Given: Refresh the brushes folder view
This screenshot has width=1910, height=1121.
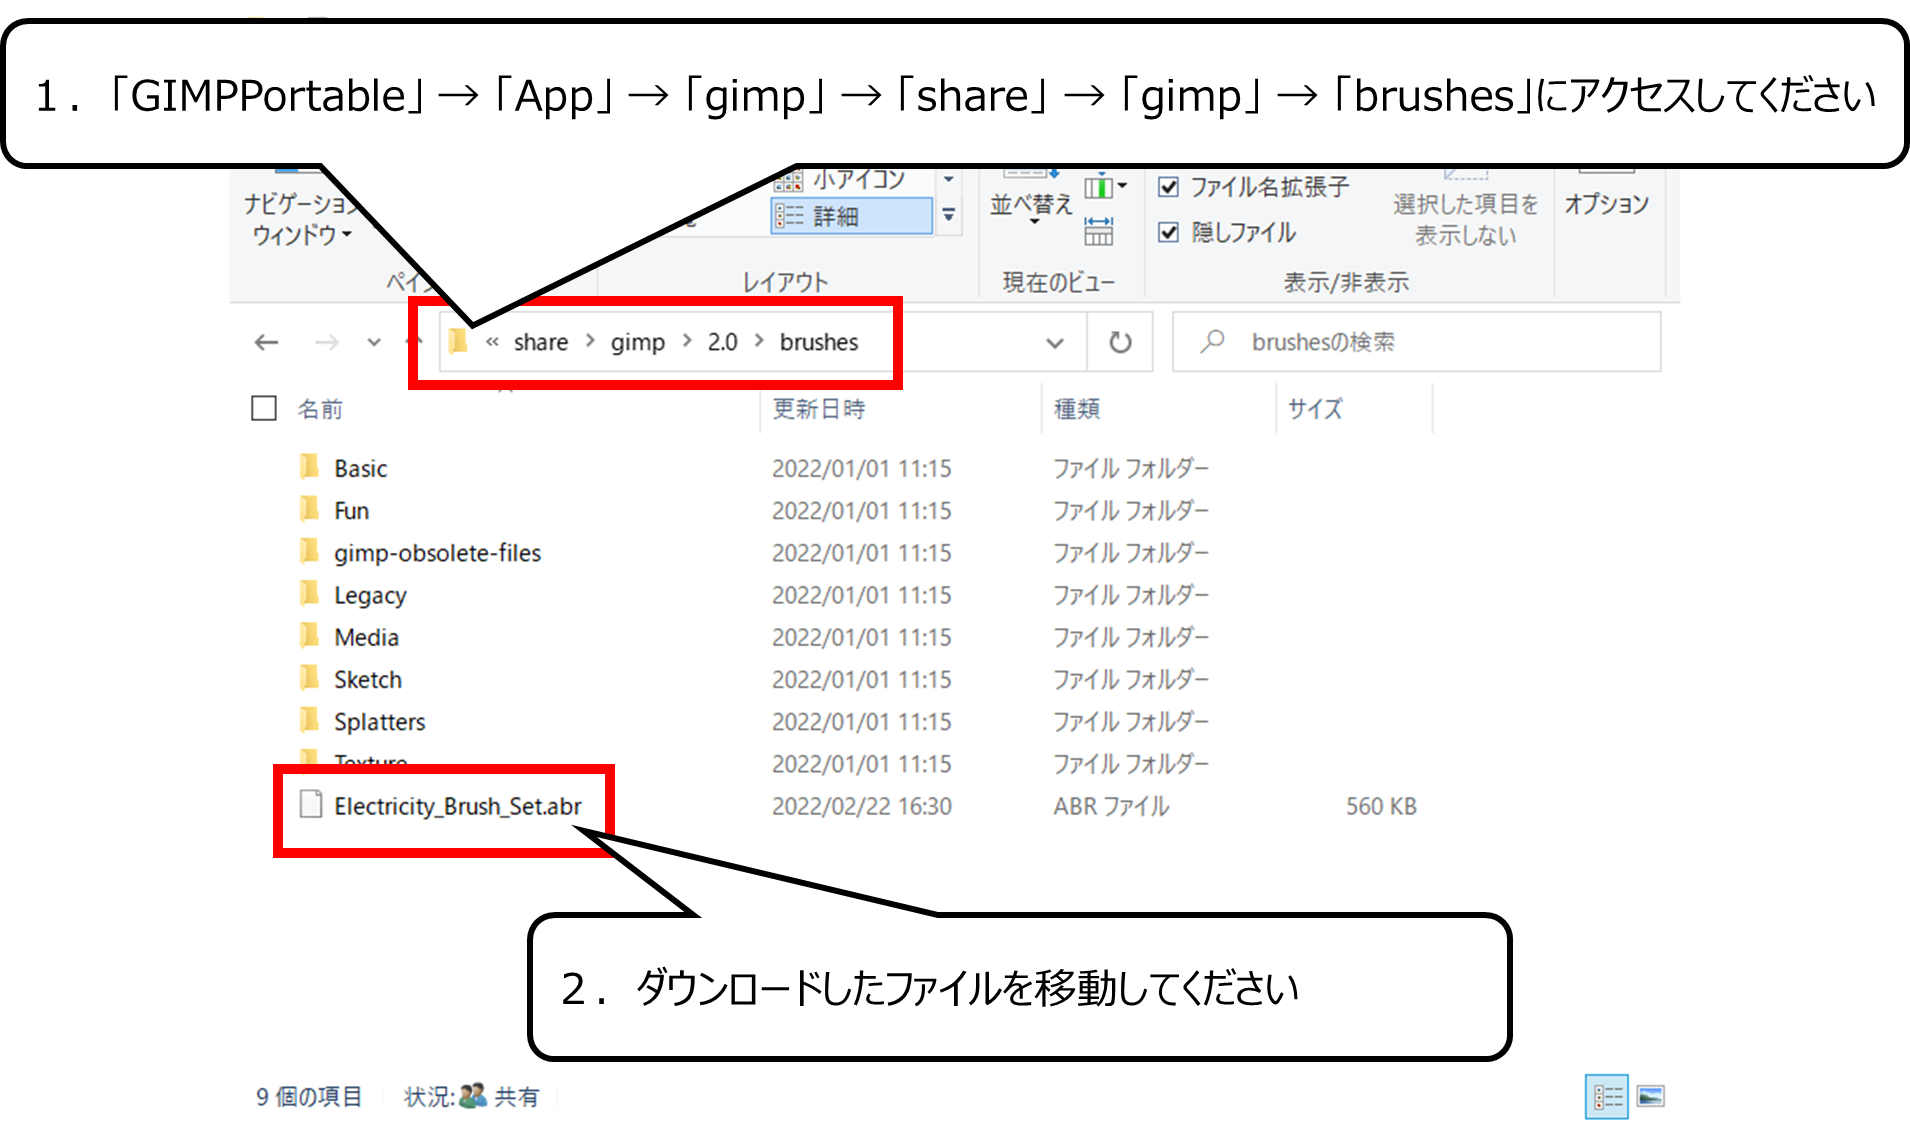Looking at the screenshot, I should pyautogui.click(x=1120, y=342).
